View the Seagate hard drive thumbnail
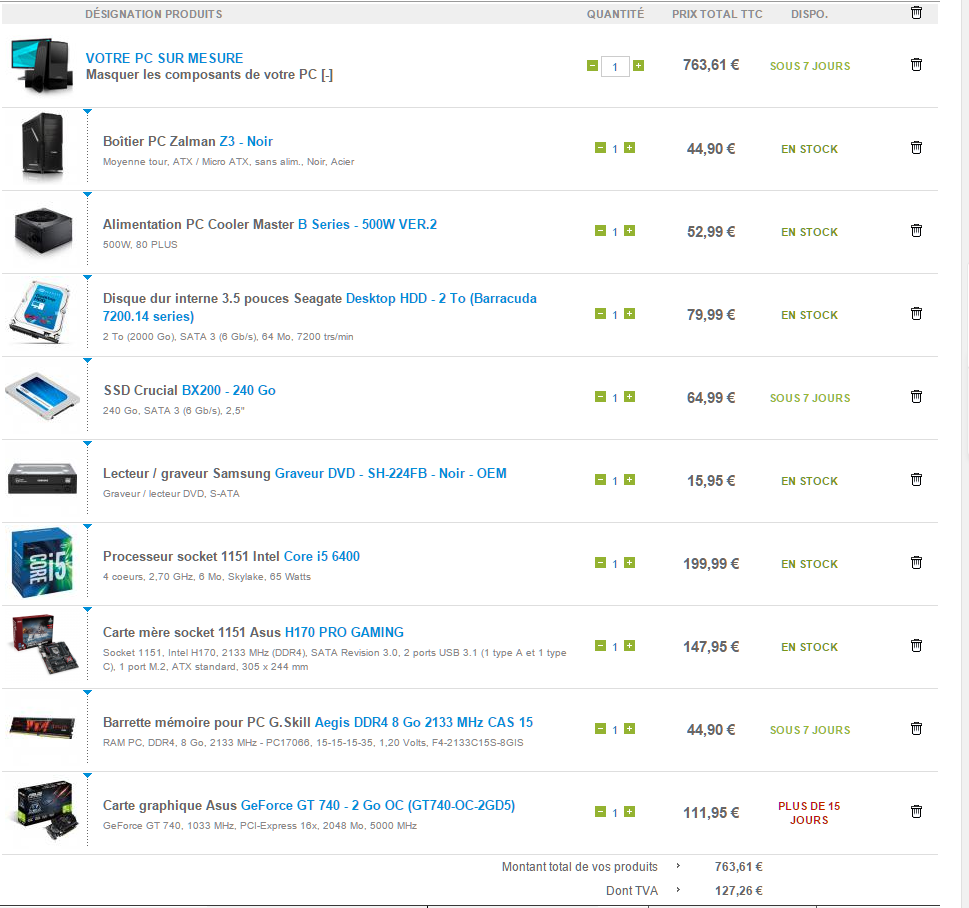This screenshot has width=969, height=908. (41, 312)
